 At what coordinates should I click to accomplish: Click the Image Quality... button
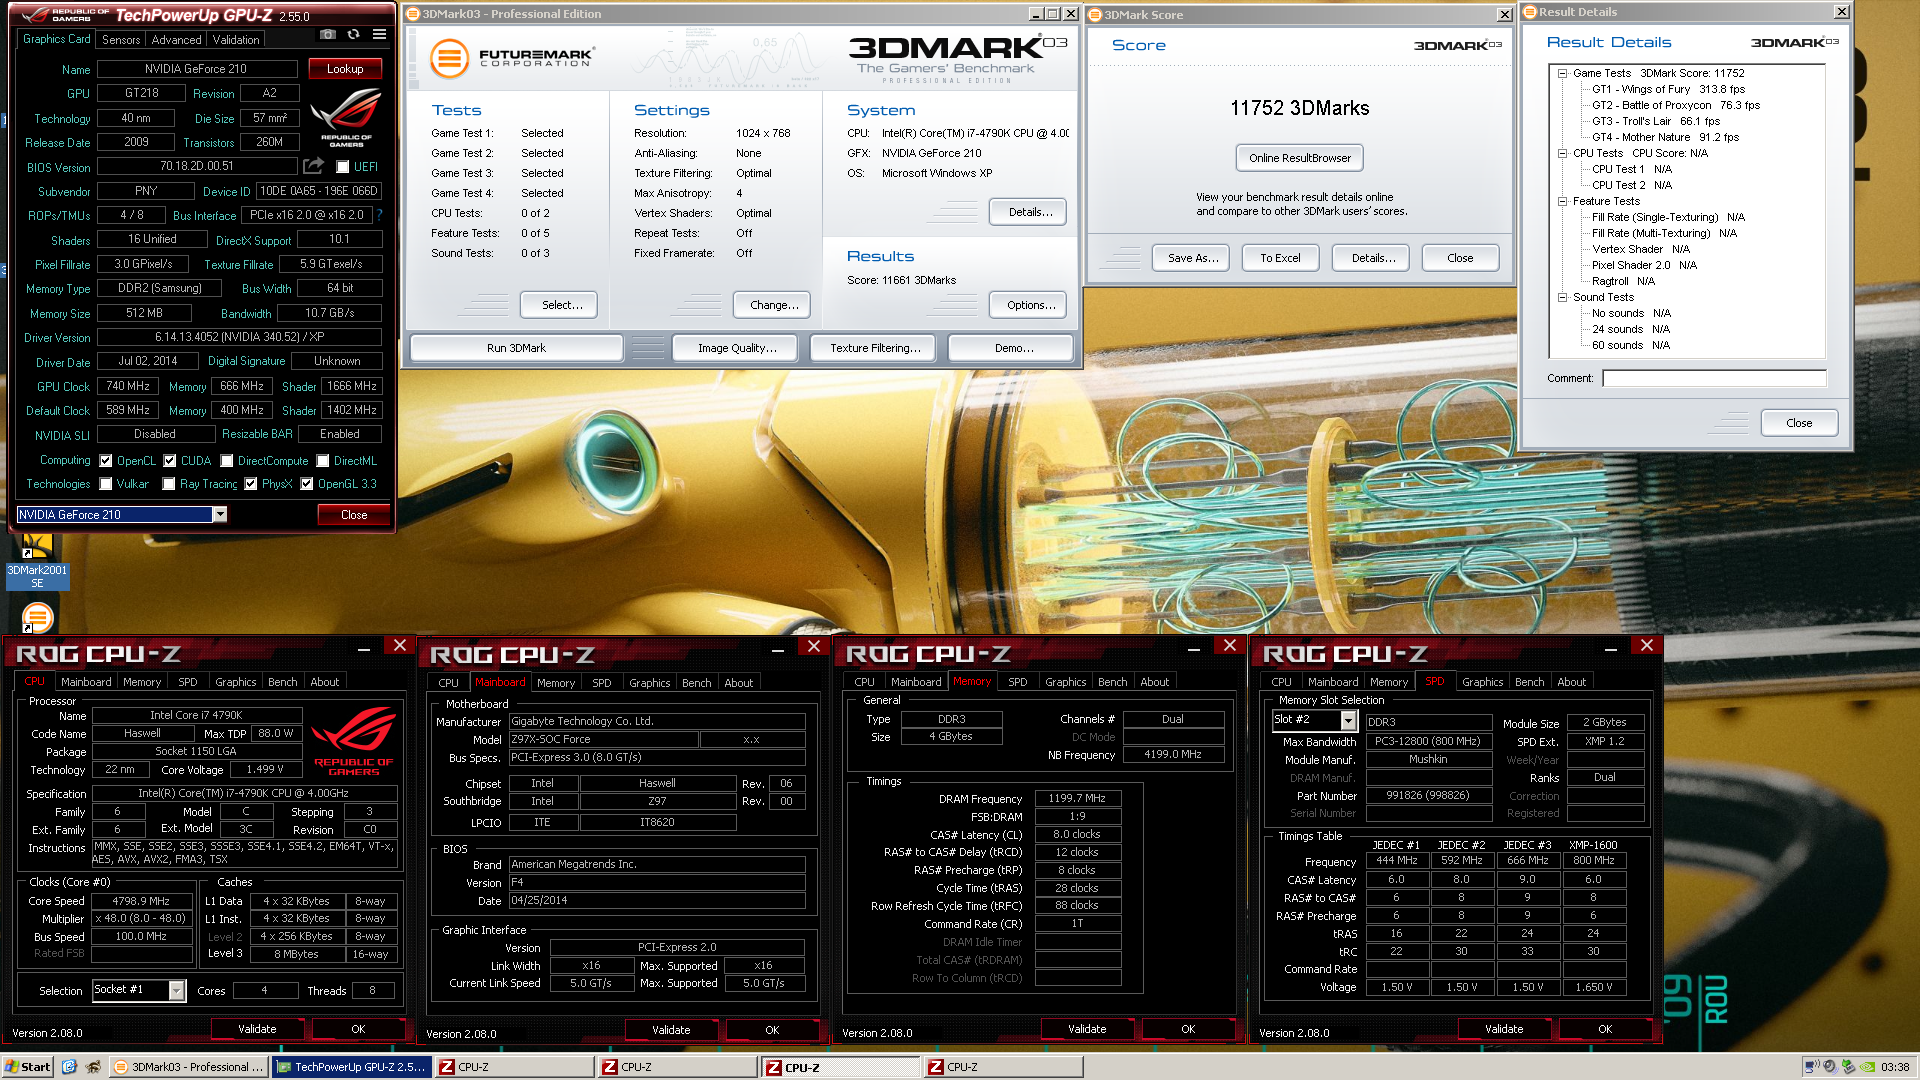point(737,348)
